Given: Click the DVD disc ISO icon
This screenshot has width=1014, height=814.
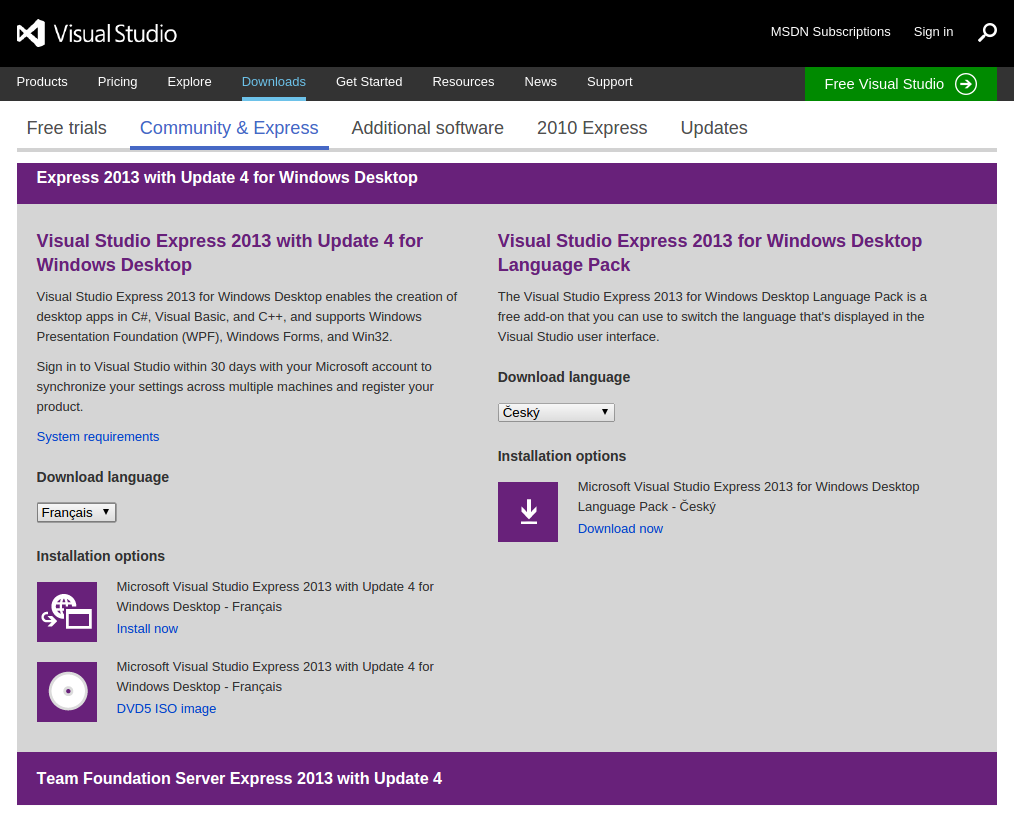Looking at the screenshot, I should (x=67, y=692).
